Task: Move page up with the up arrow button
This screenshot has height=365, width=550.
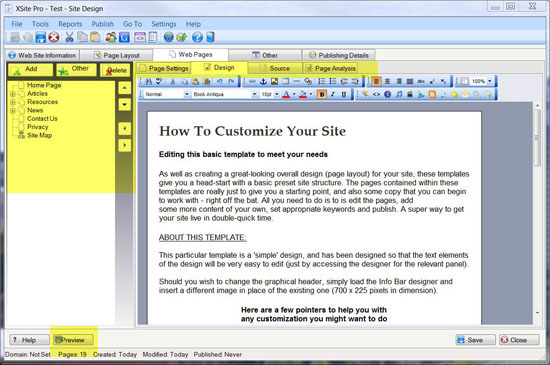Action: (125, 88)
